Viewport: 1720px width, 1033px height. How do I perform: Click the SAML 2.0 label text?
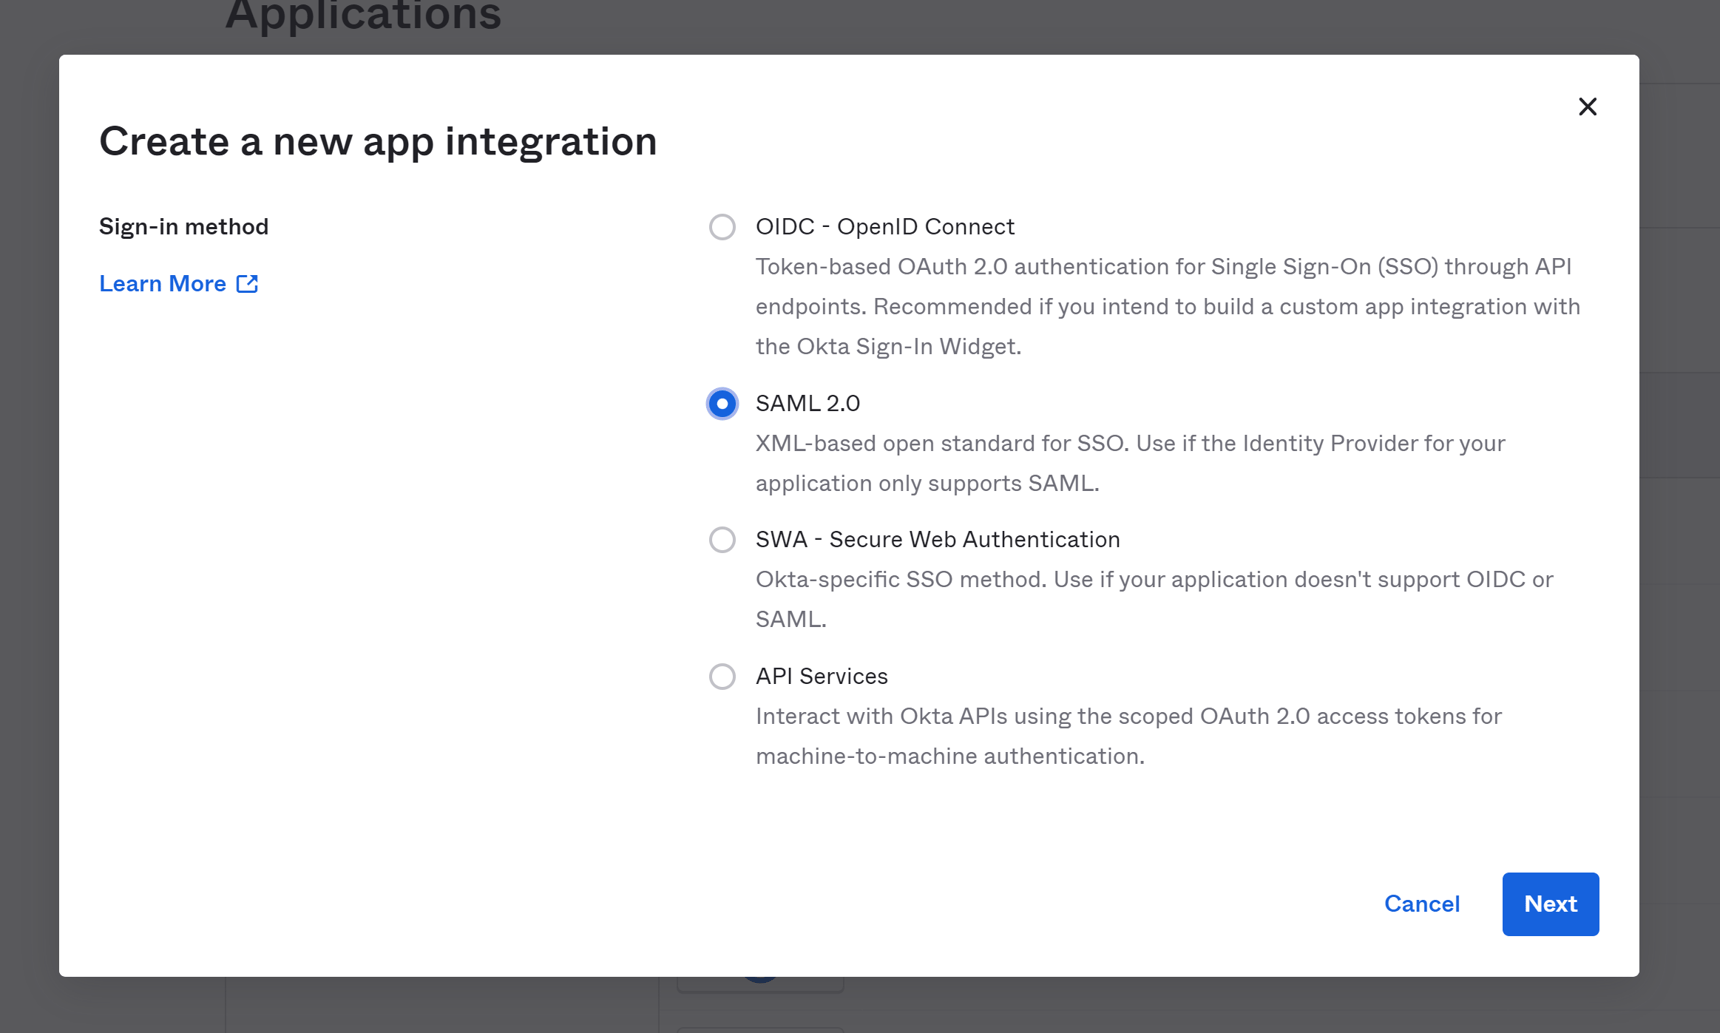click(x=807, y=403)
